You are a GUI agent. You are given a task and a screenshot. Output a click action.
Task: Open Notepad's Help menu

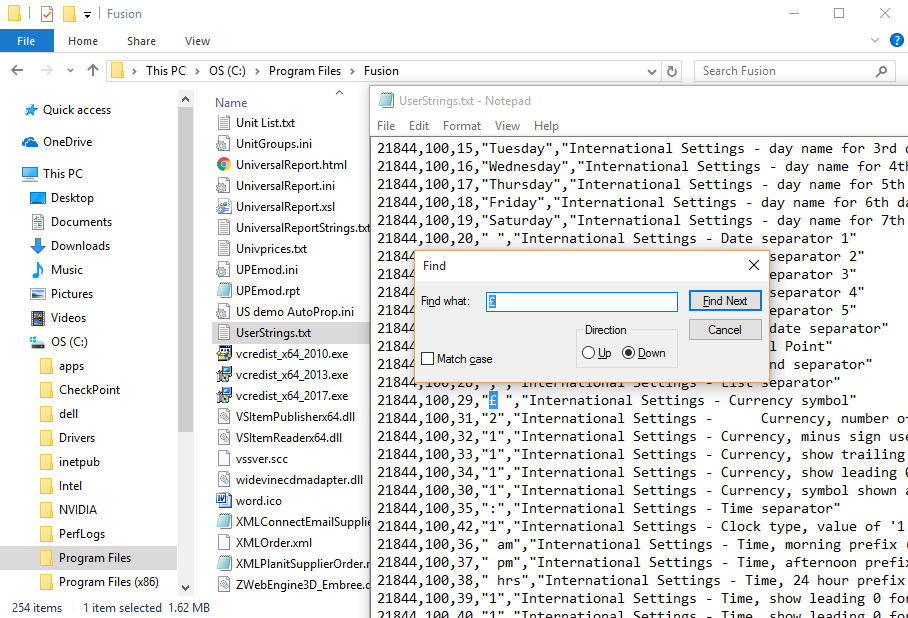click(546, 126)
